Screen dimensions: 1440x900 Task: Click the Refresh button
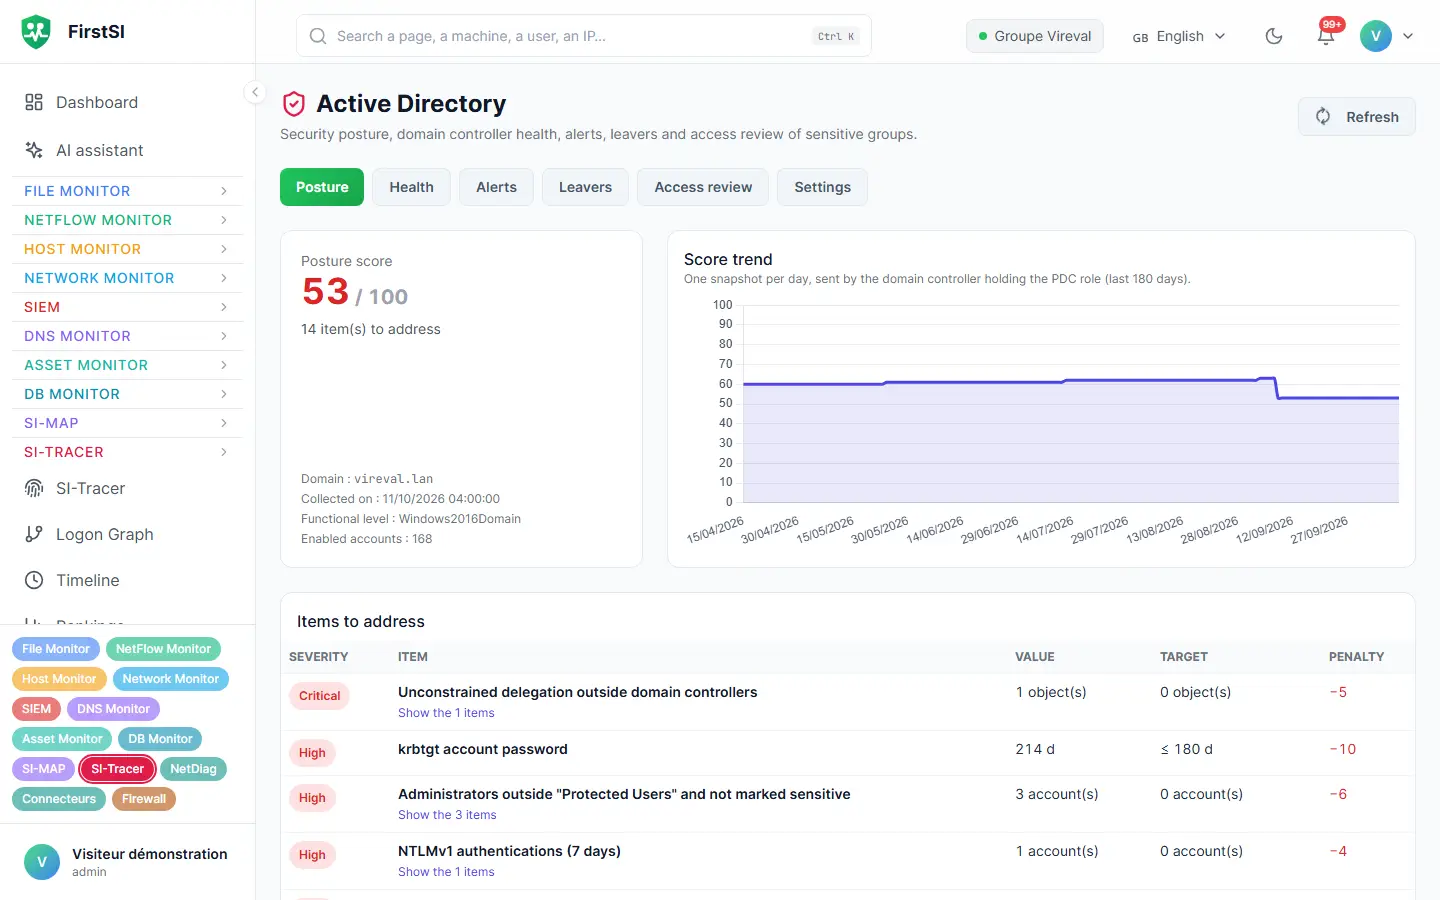(1356, 117)
